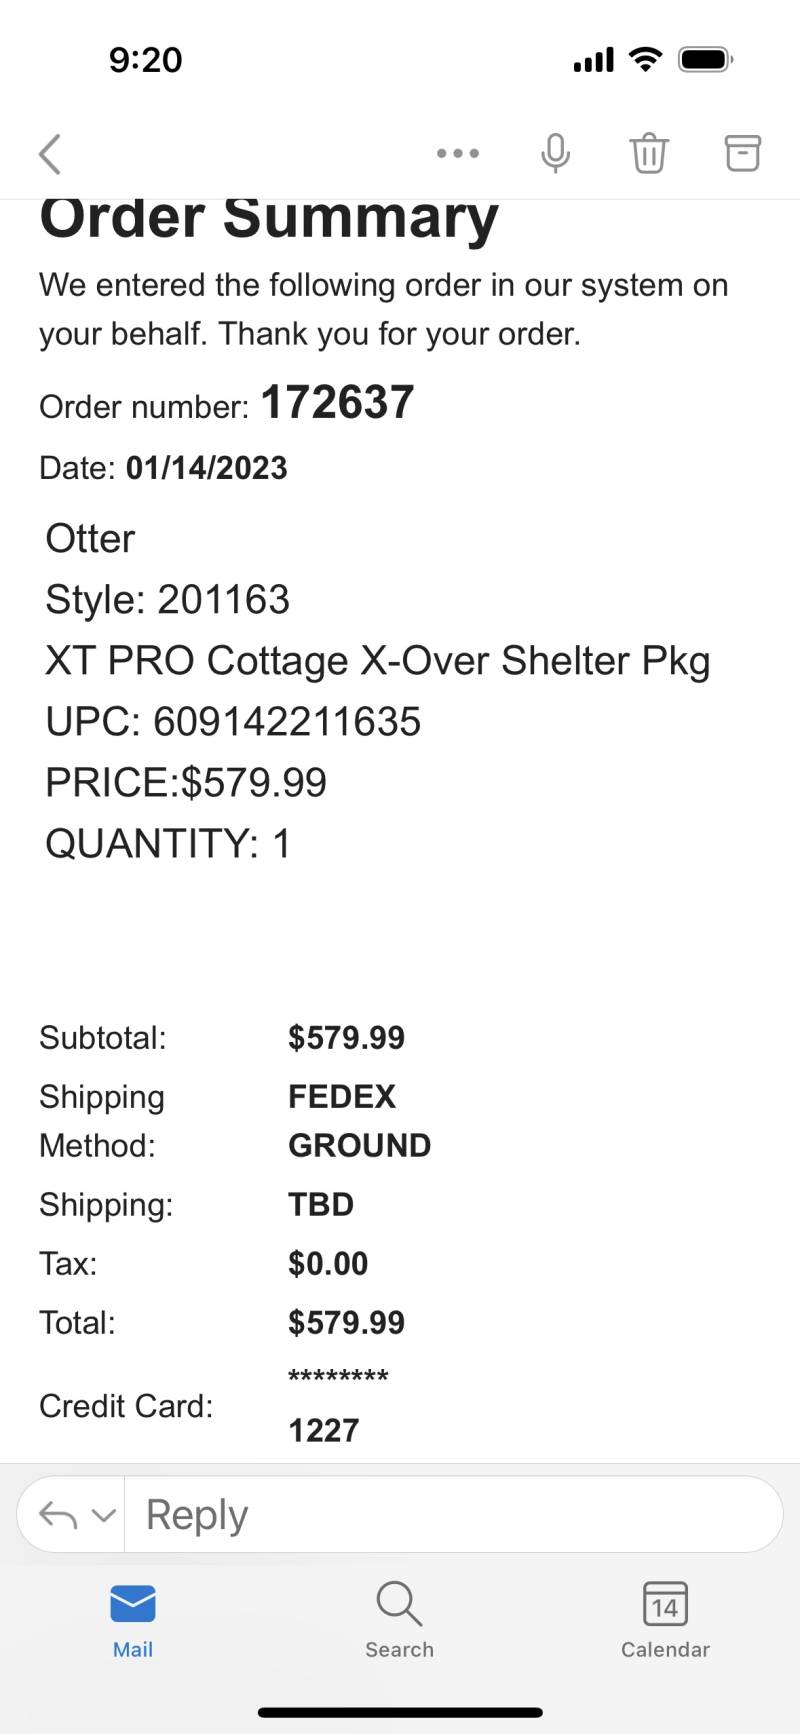Tap the Order Summary heading
Screen dimensions: 800x1734
point(269,218)
